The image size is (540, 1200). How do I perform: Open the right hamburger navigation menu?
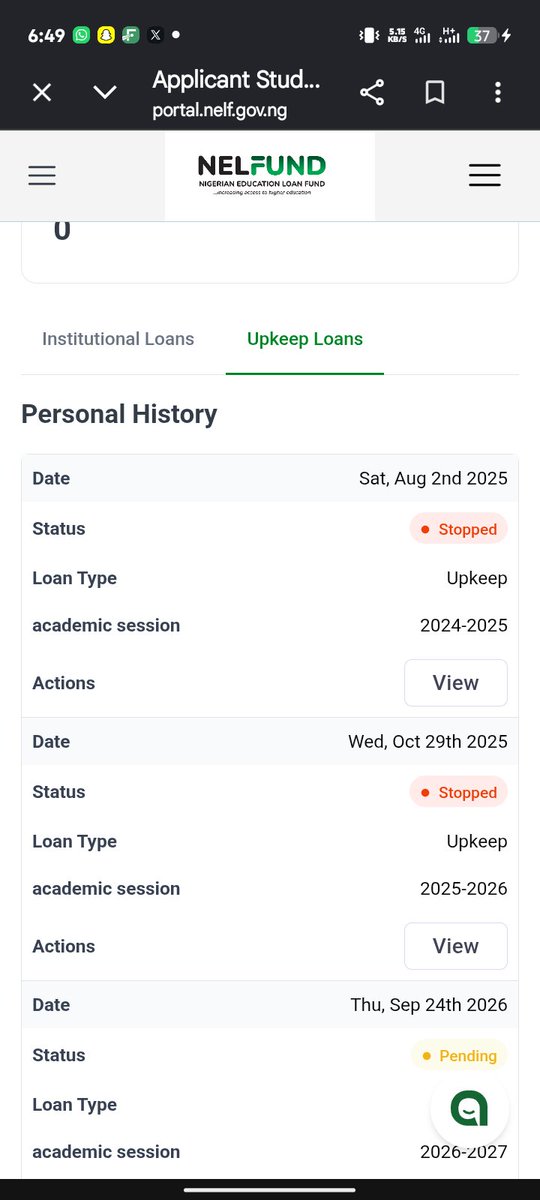pyautogui.click(x=485, y=176)
